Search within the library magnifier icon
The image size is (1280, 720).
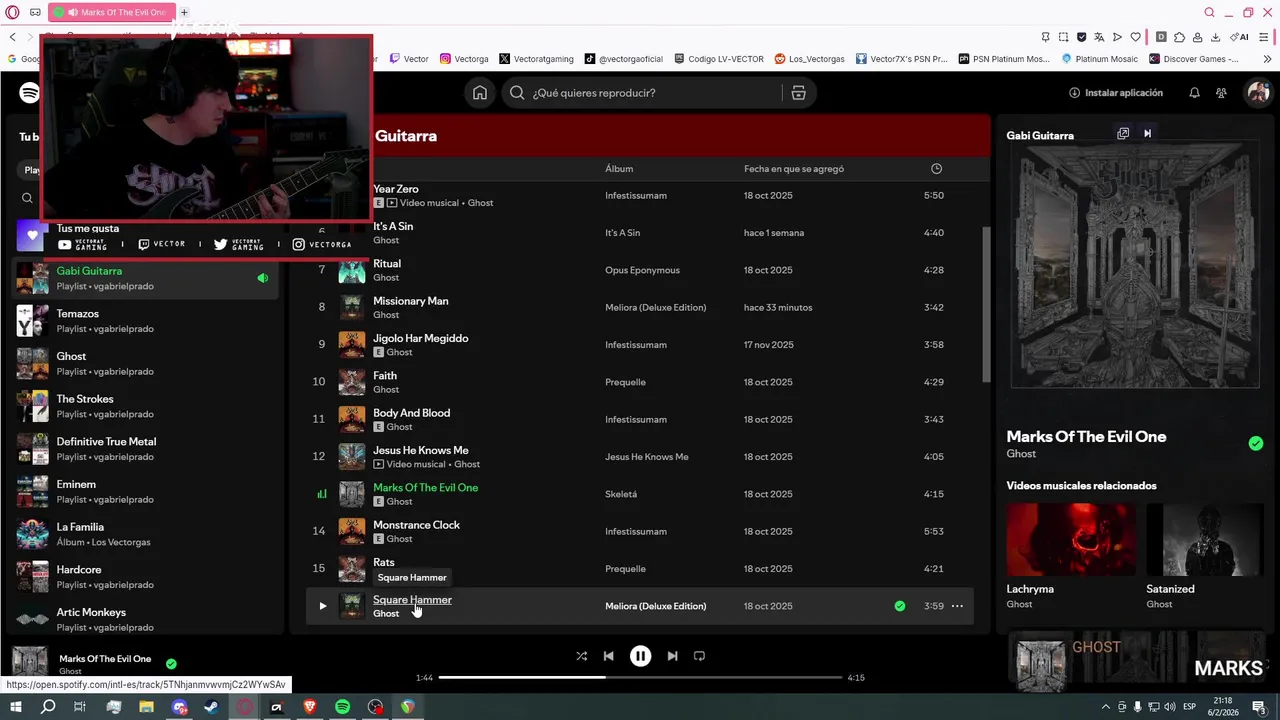pyautogui.click(x=27, y=198)
